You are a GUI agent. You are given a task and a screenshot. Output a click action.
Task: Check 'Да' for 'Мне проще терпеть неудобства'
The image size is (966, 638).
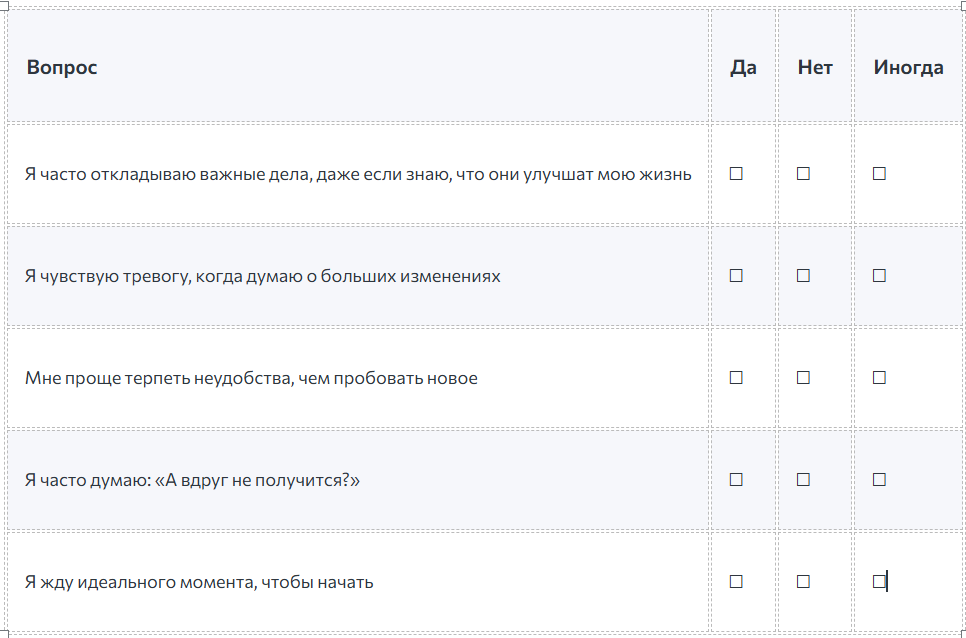click(x=736, y=378)
